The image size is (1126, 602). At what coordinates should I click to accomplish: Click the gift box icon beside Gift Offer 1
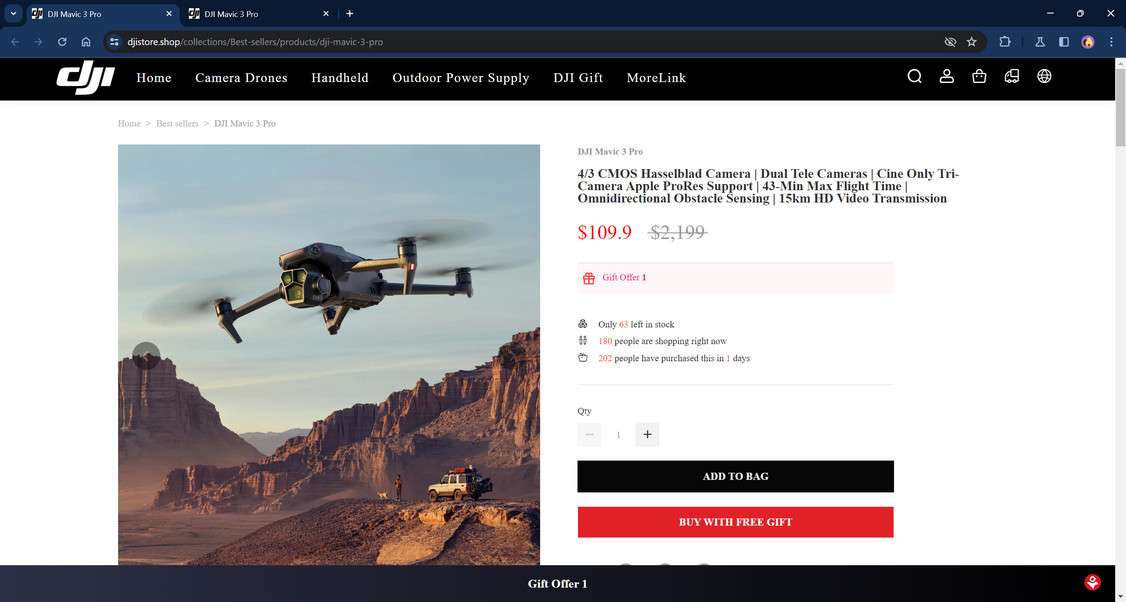tap(589, 278)
